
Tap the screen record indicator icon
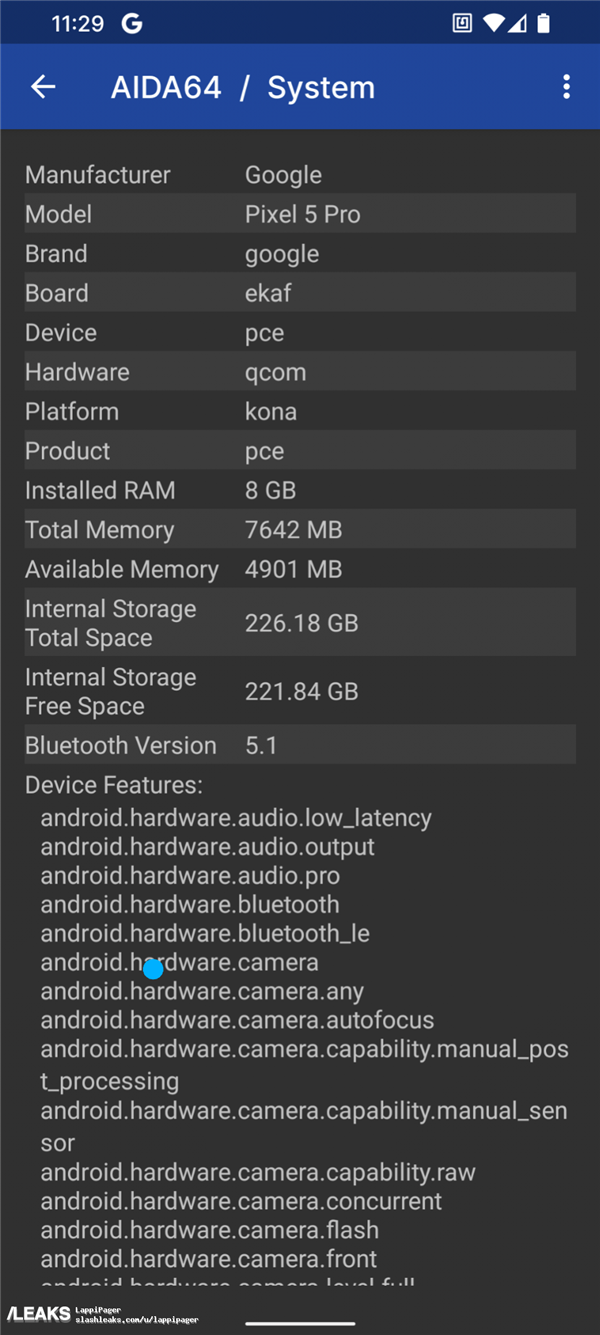462,22
